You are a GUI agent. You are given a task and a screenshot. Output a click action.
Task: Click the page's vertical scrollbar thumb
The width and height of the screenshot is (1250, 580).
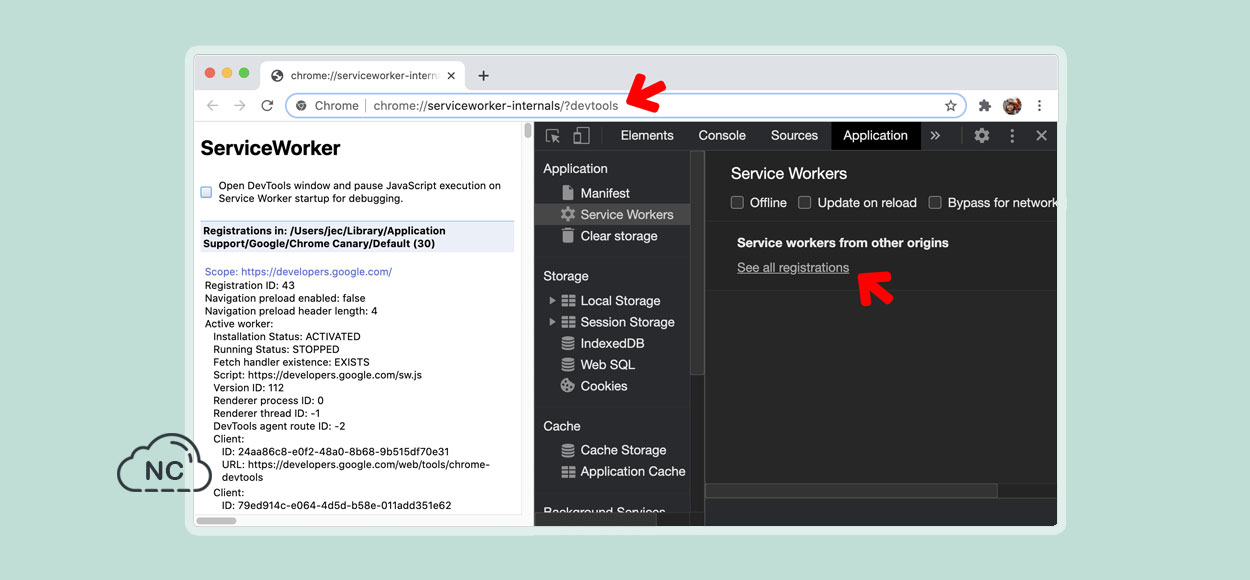coord(528,131)
